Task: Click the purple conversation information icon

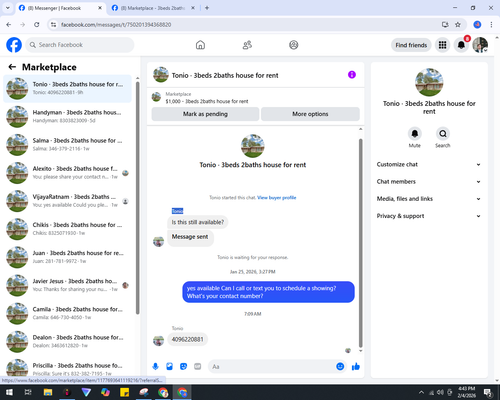Action: click(x=352, y=75)
